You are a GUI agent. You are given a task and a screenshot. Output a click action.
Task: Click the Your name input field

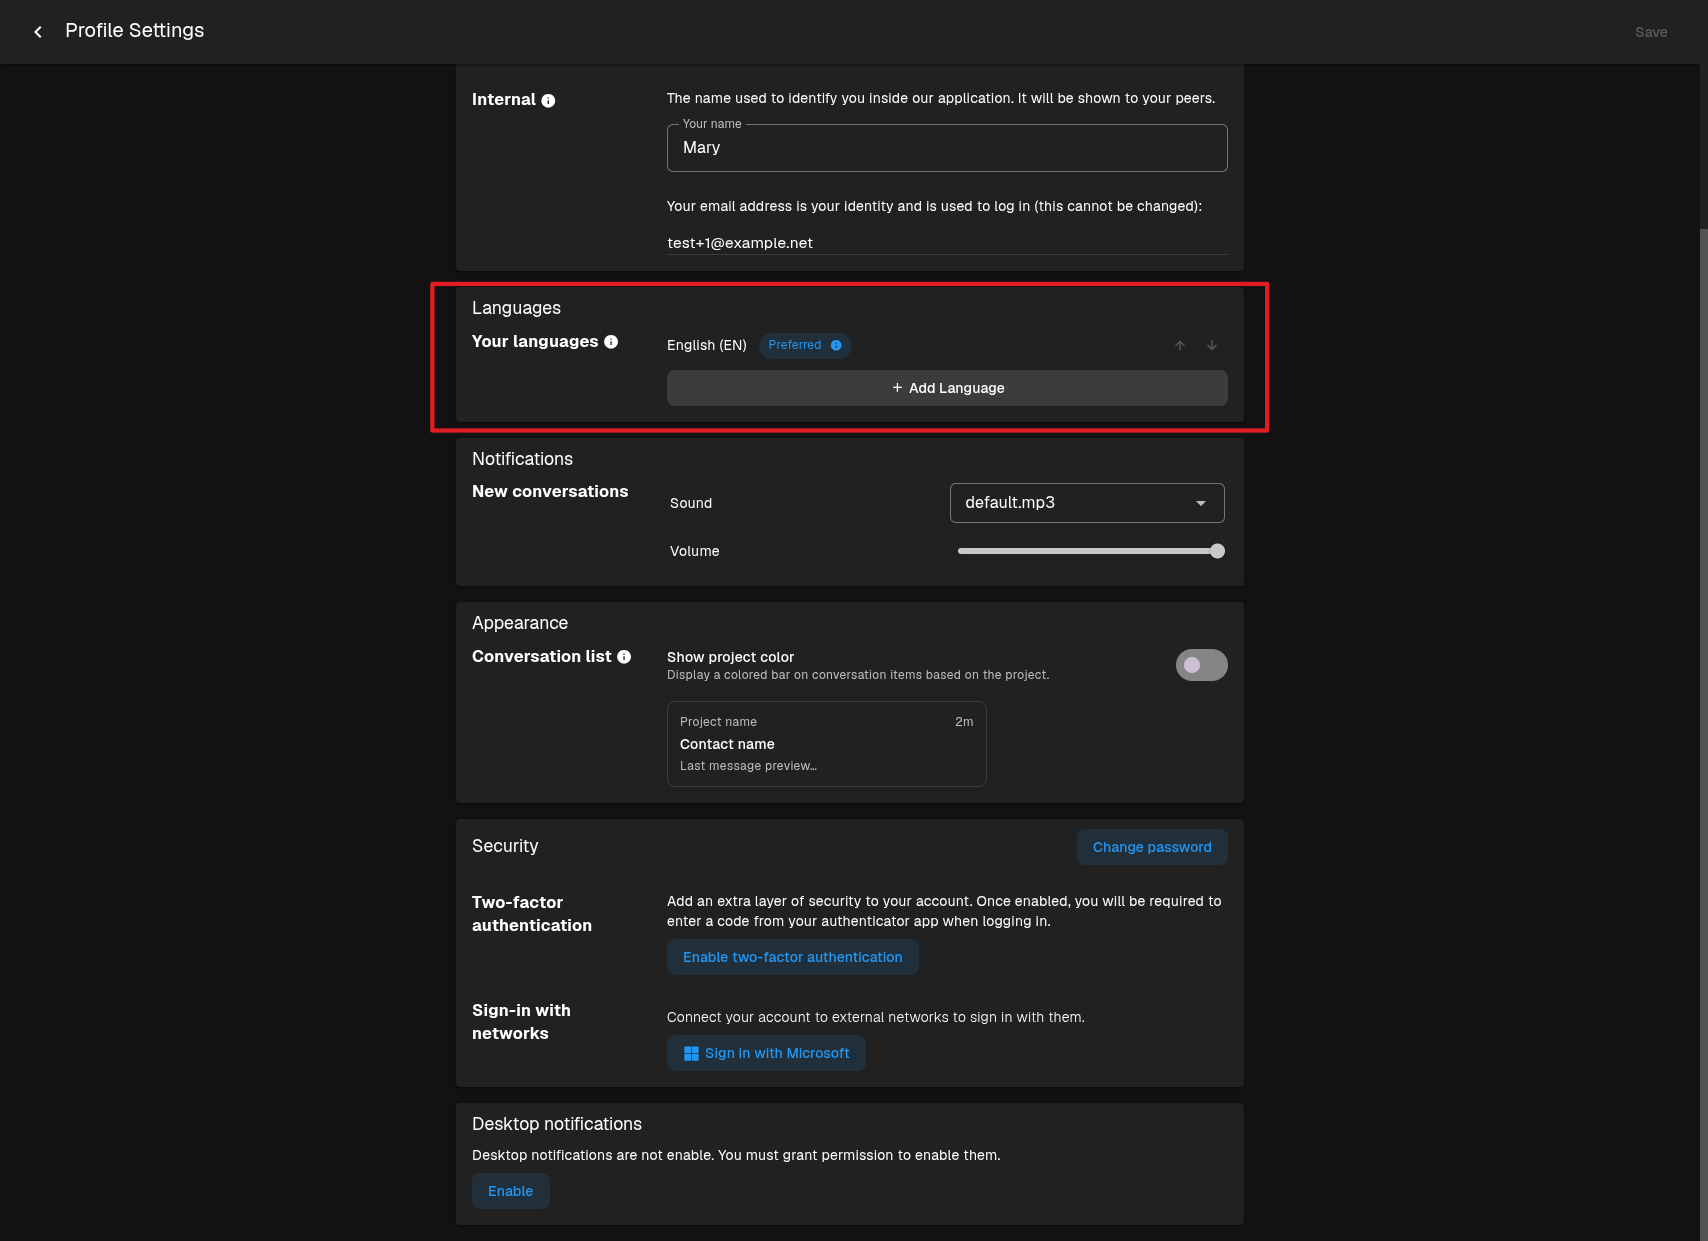(x=947, y=148)
